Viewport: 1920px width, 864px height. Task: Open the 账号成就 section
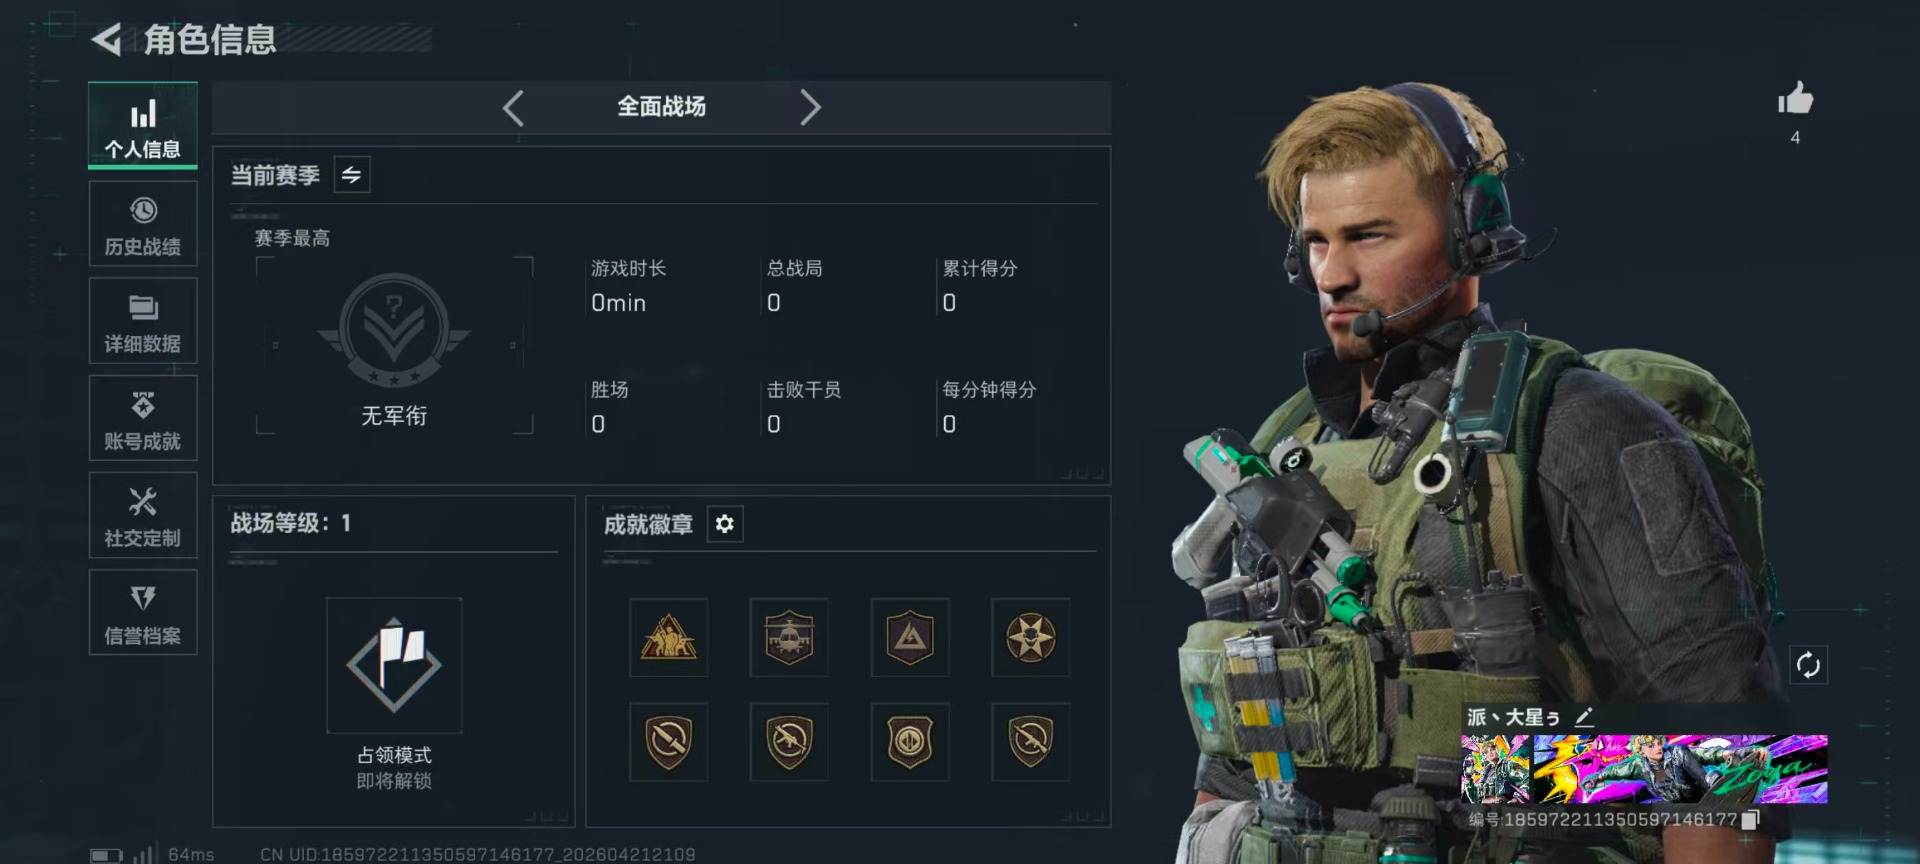tap(143, 418)
